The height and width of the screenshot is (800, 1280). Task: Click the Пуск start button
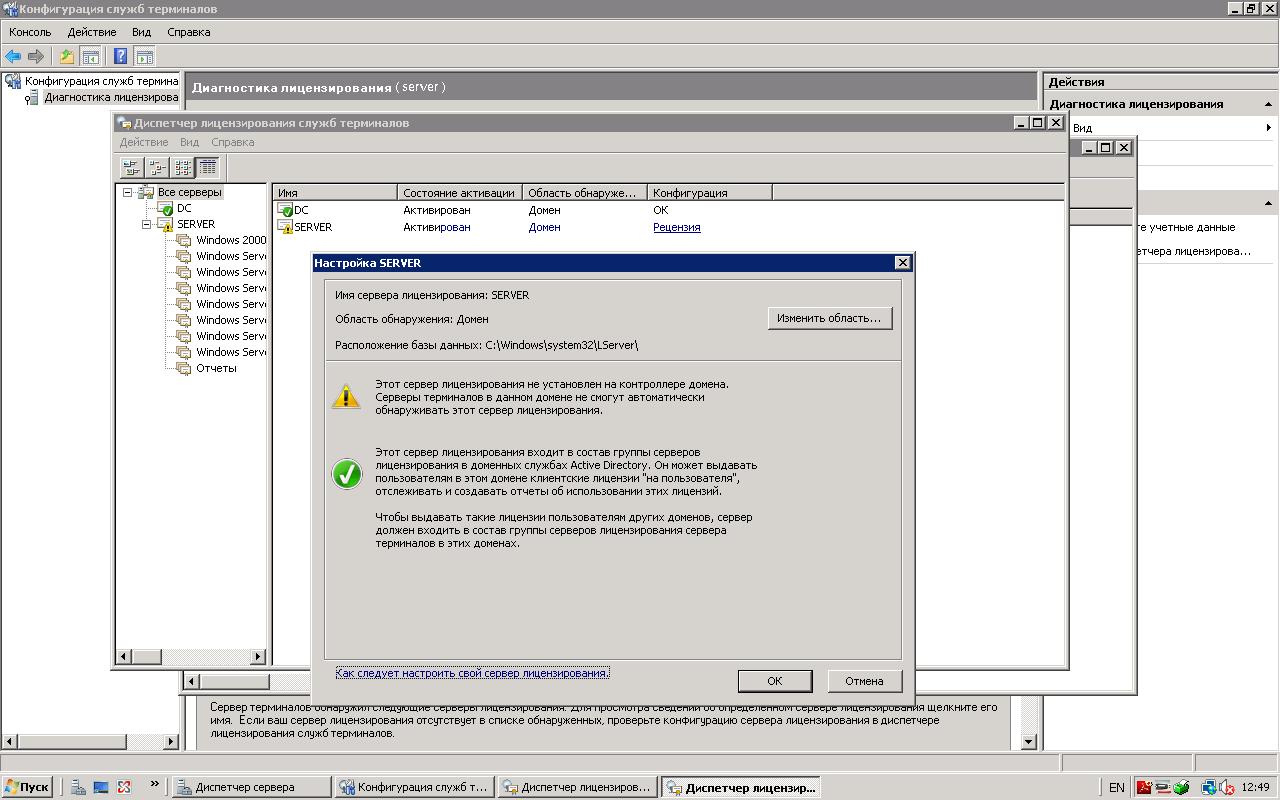pyautogui.click(x=28, y=787)
